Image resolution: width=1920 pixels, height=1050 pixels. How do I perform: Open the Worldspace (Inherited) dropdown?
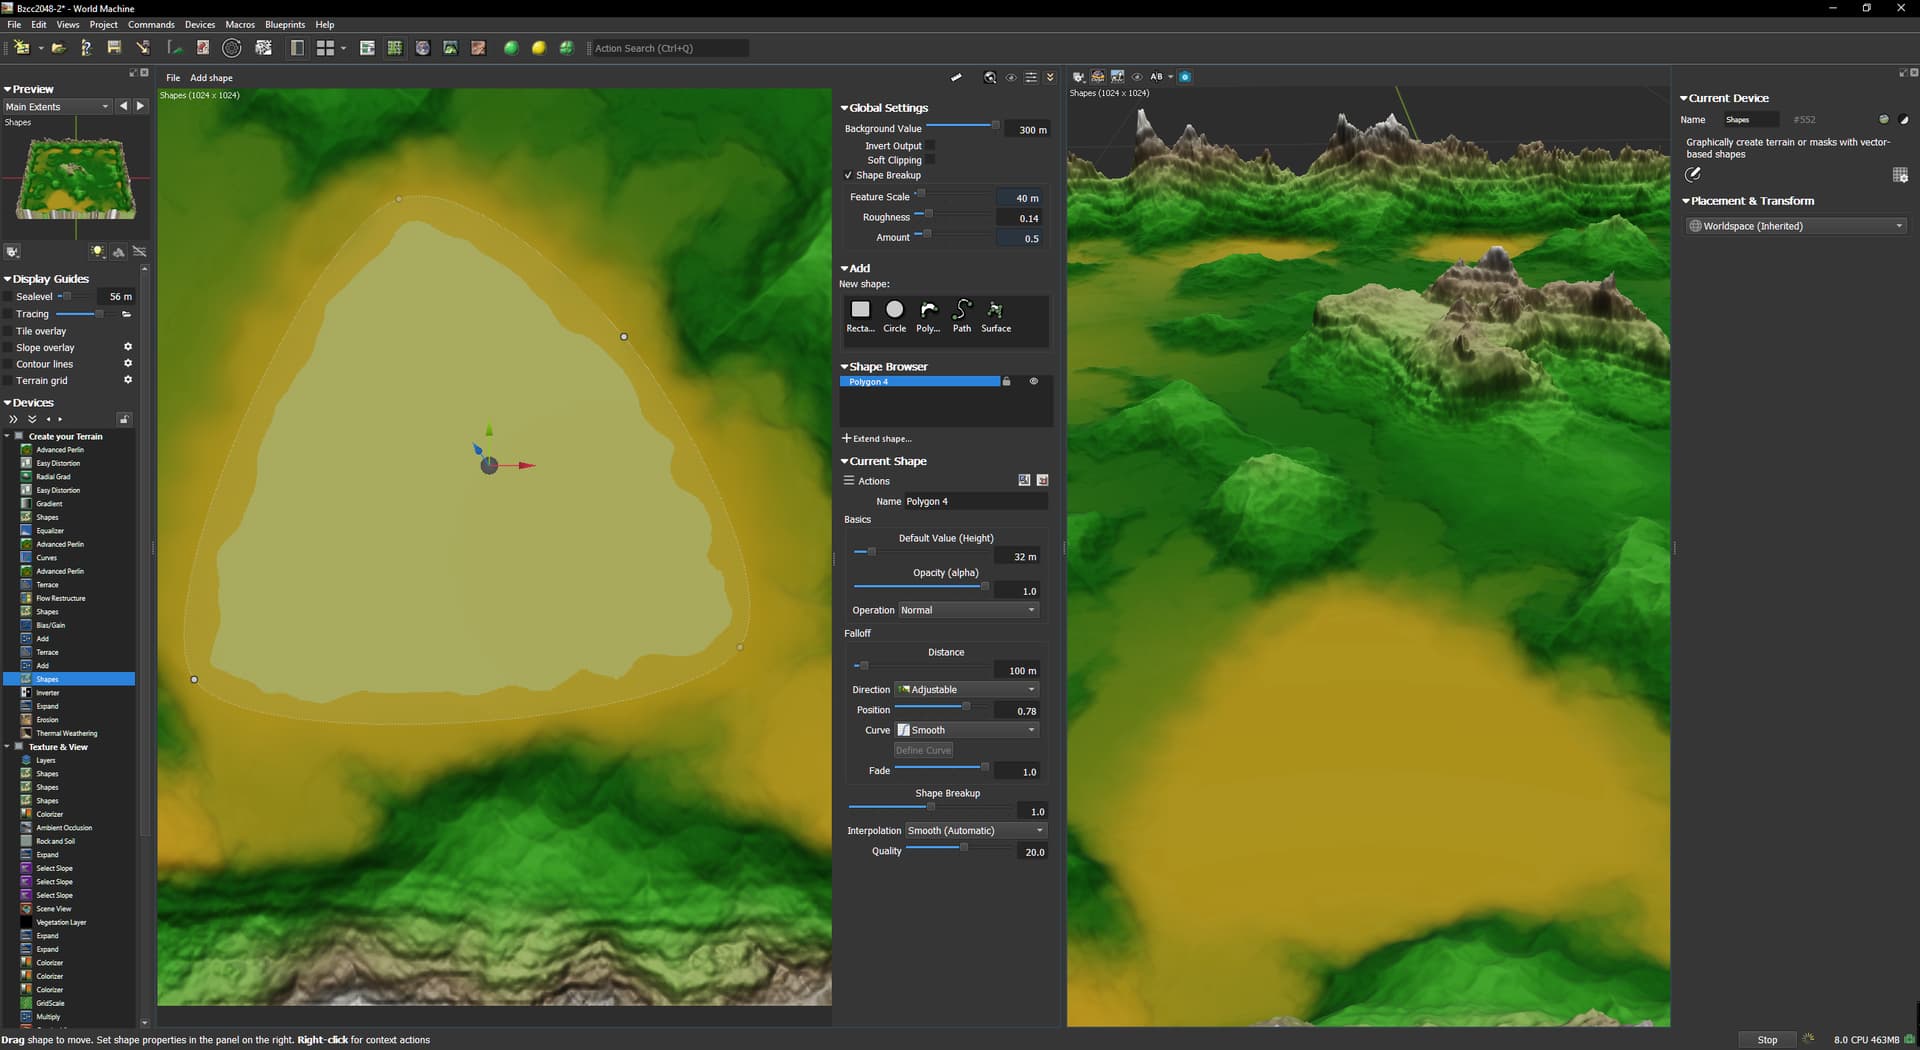tap(1796, 227)
